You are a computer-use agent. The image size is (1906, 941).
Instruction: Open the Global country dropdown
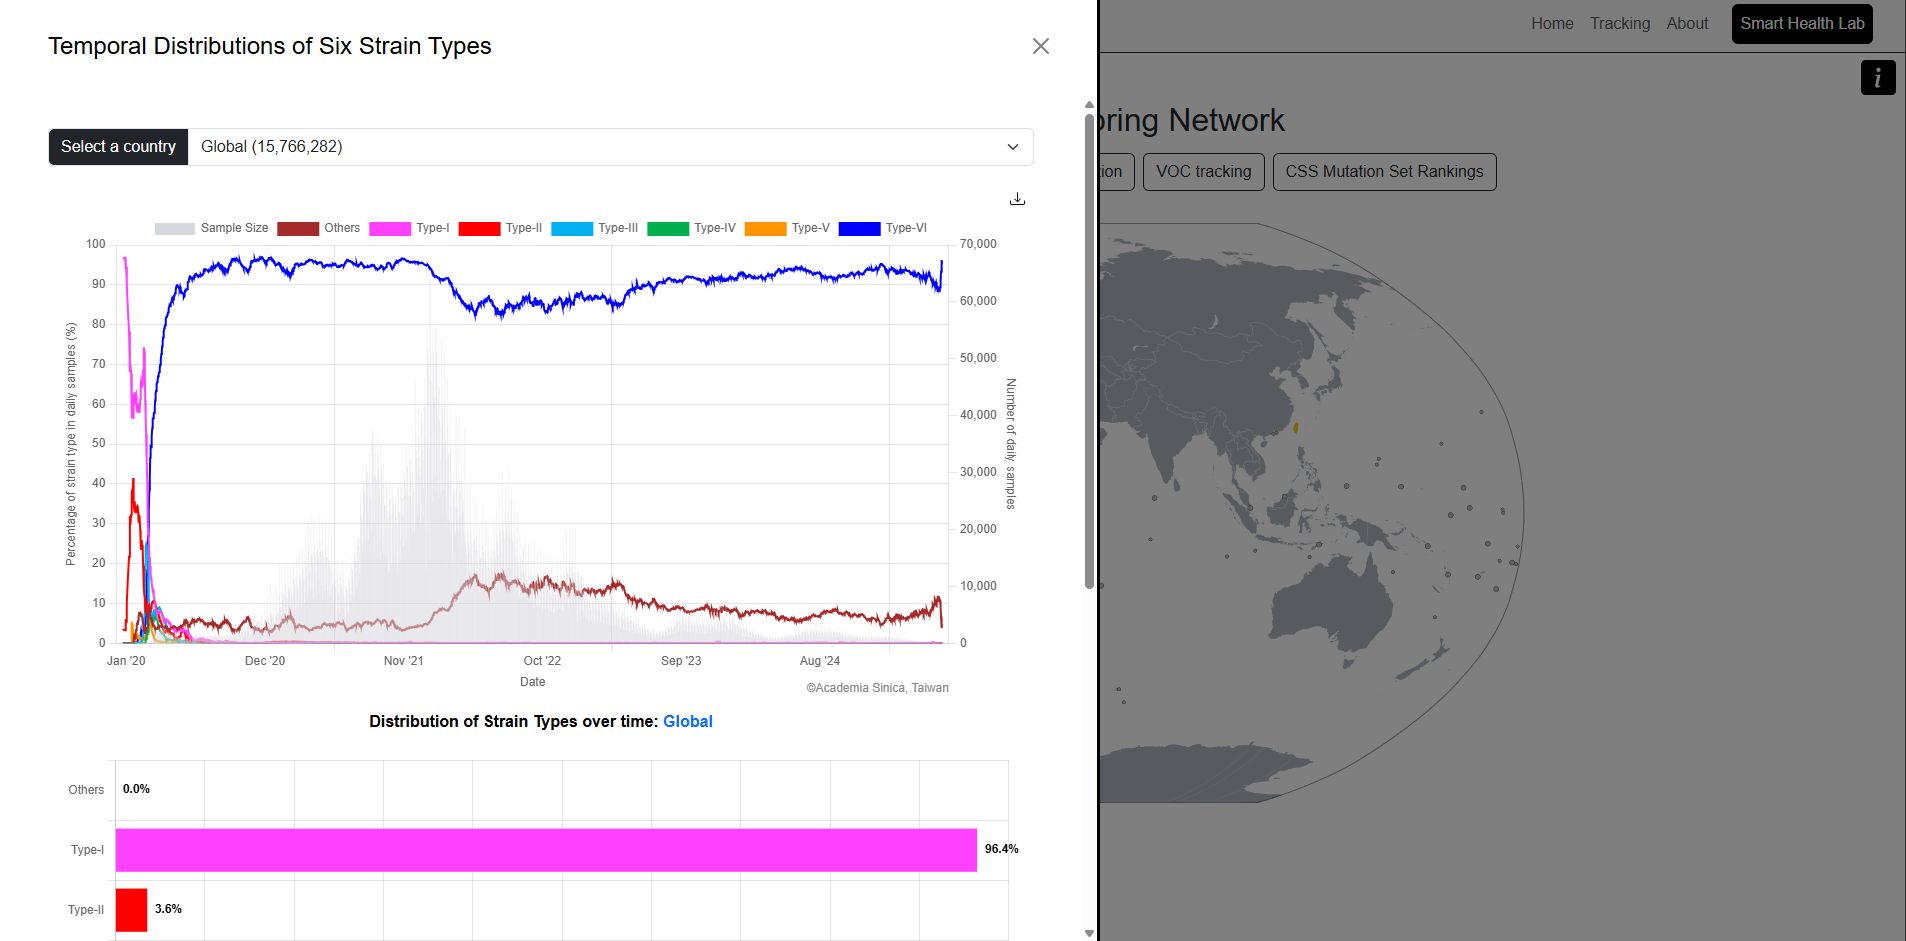tap(610, 147)
